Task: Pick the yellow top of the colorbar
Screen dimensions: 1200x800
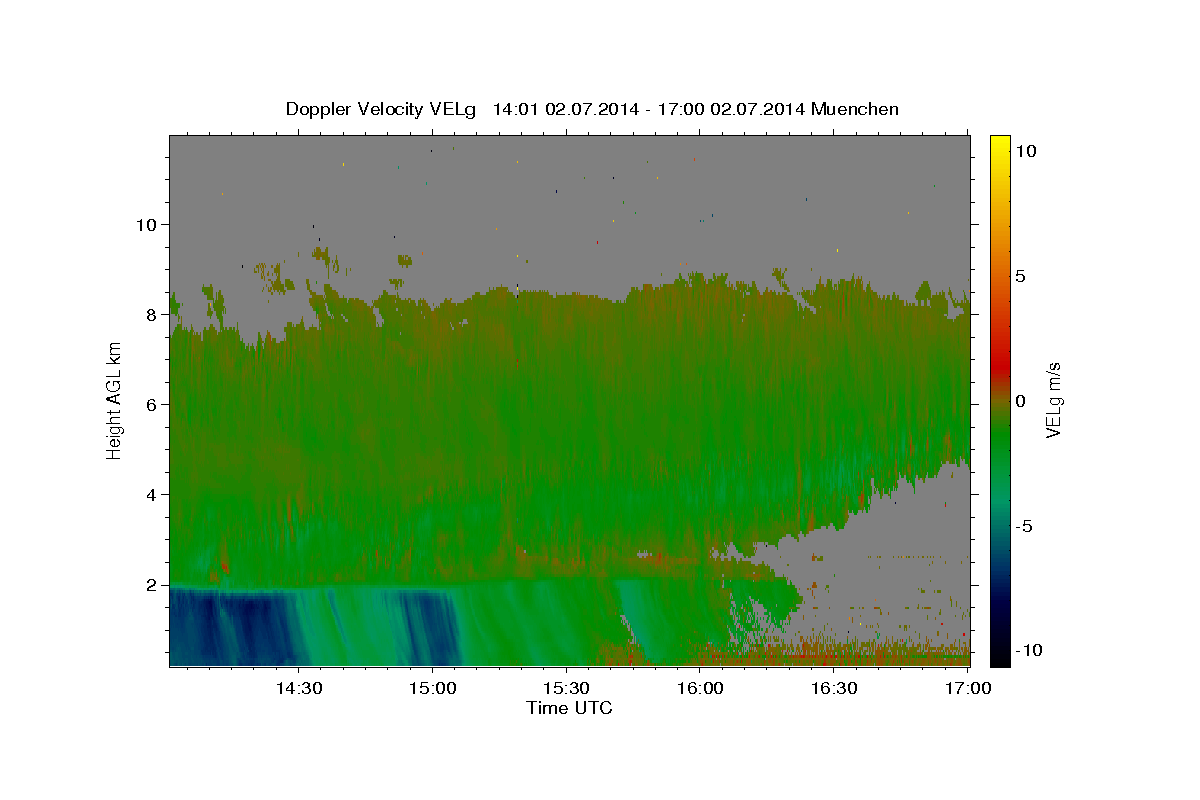Action: pyautogui.click(x=1000, y=145)
